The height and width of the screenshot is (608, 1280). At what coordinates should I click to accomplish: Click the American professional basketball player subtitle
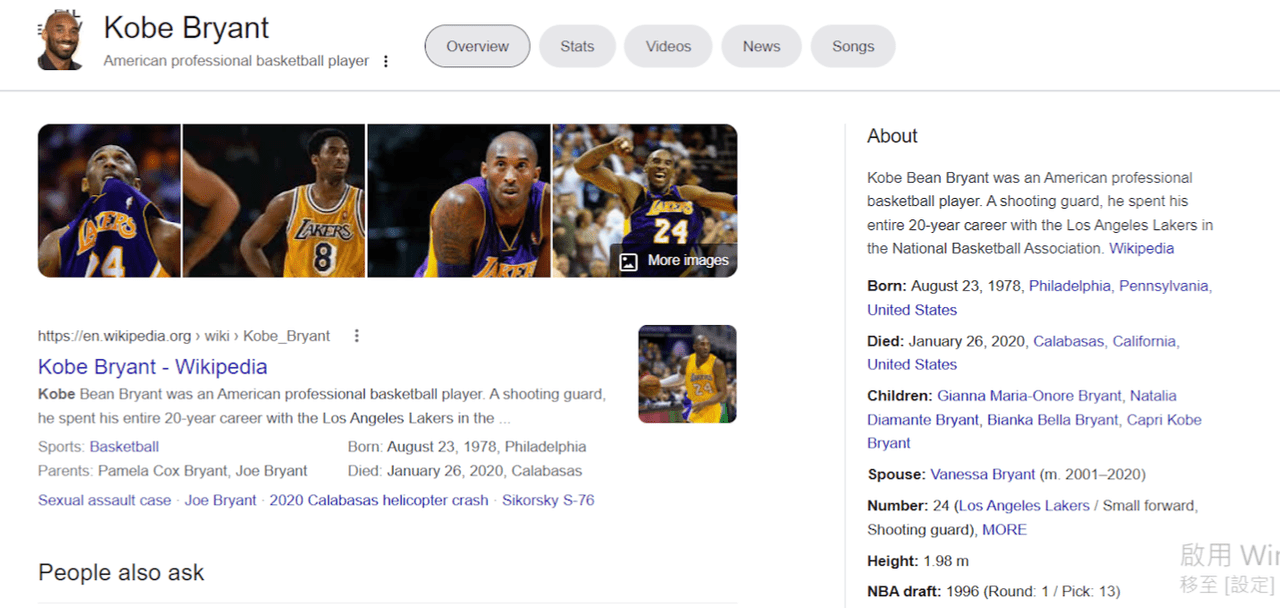click(236, 61)
